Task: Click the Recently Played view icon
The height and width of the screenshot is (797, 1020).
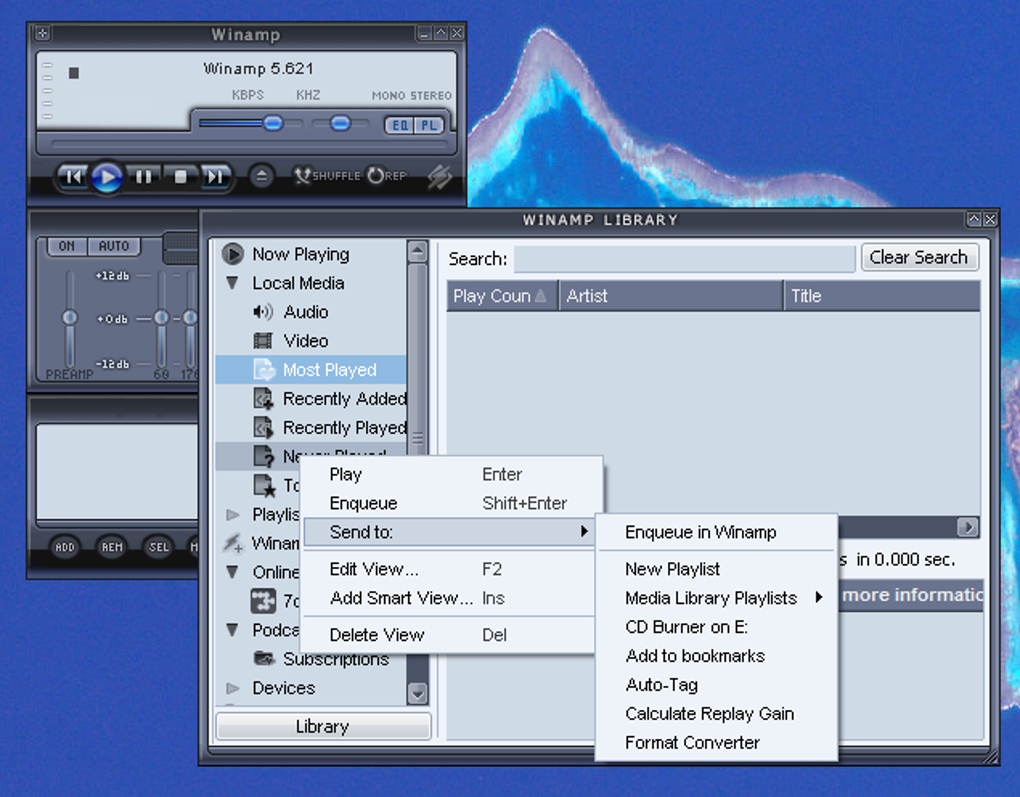Action: tap(263, 427)
